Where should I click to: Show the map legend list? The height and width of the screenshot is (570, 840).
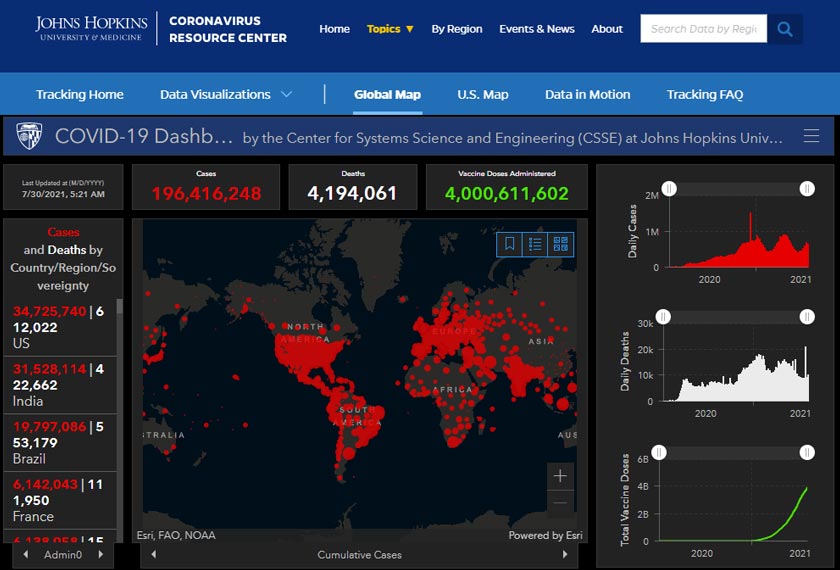pyautogui.click(x=535, y=243)
